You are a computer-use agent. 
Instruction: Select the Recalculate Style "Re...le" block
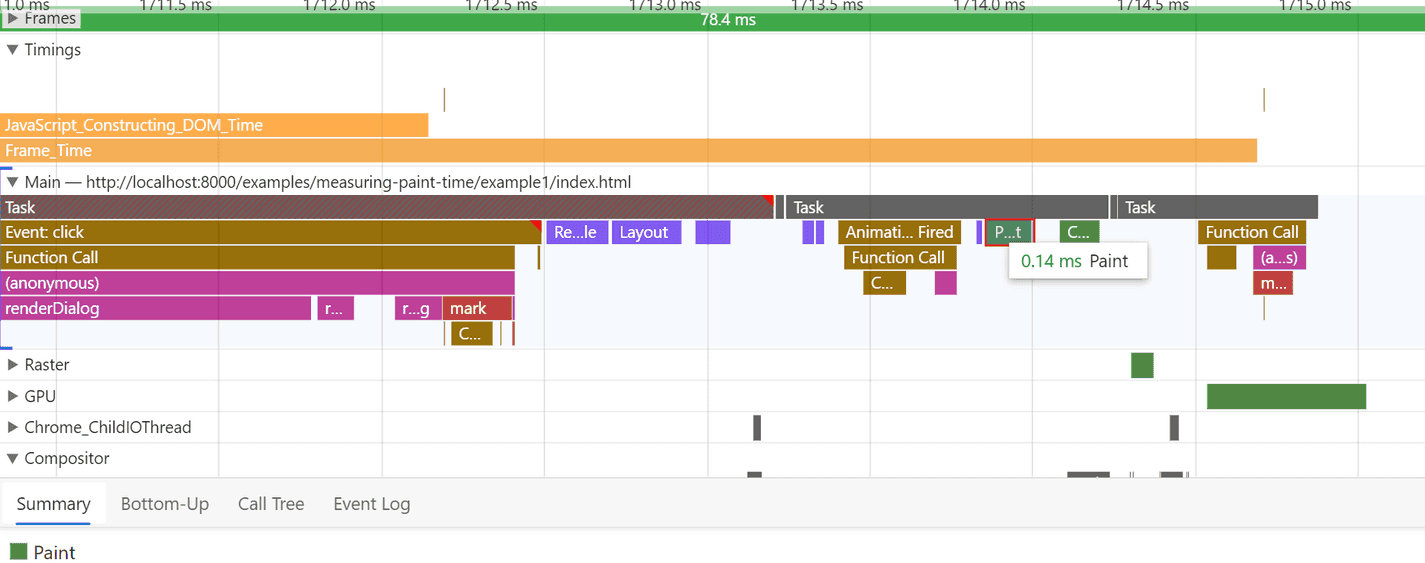(x=577, y=232)
